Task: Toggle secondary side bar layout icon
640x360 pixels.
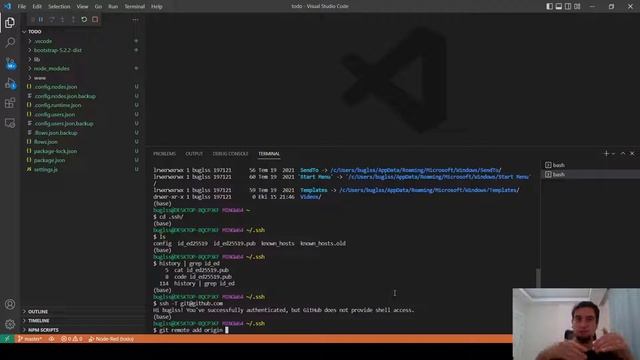Action: [x=568, y=6]
